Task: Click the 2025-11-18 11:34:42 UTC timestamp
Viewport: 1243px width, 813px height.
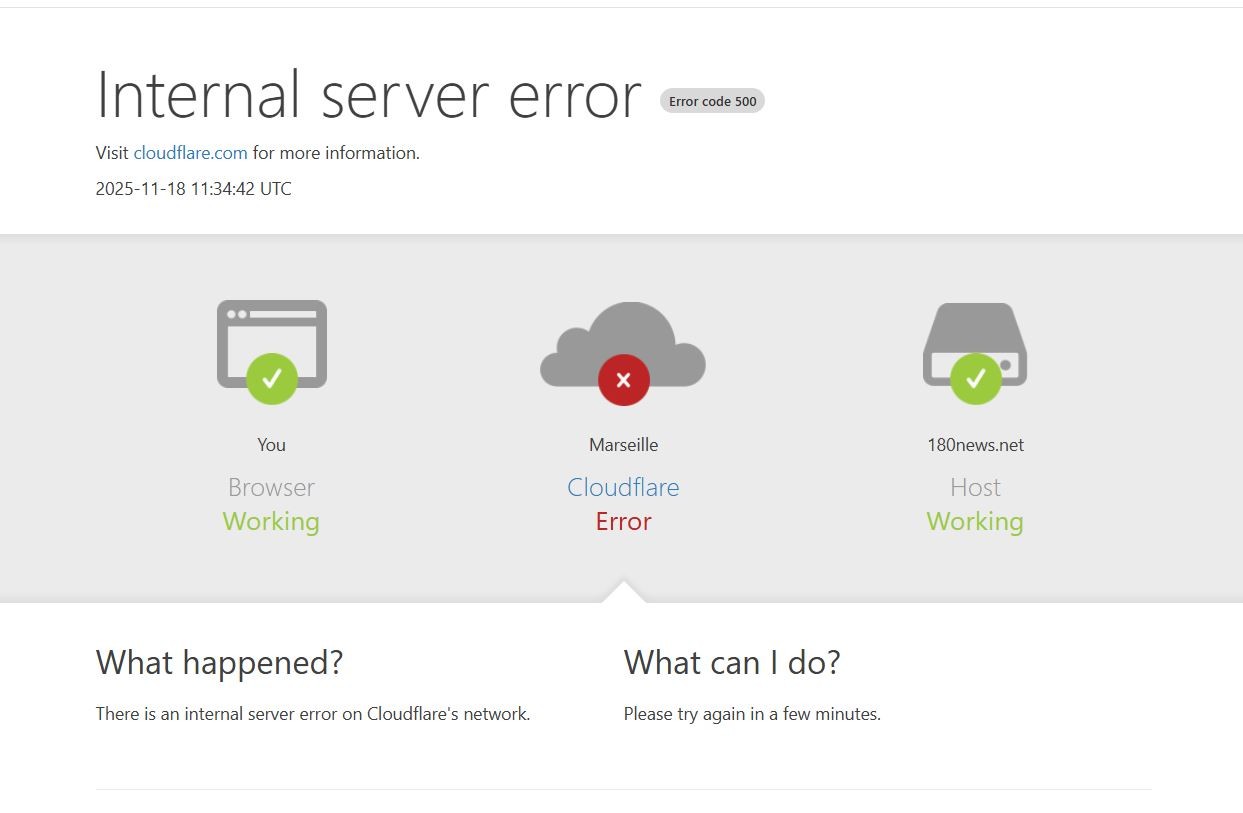Action: (194, 189)
